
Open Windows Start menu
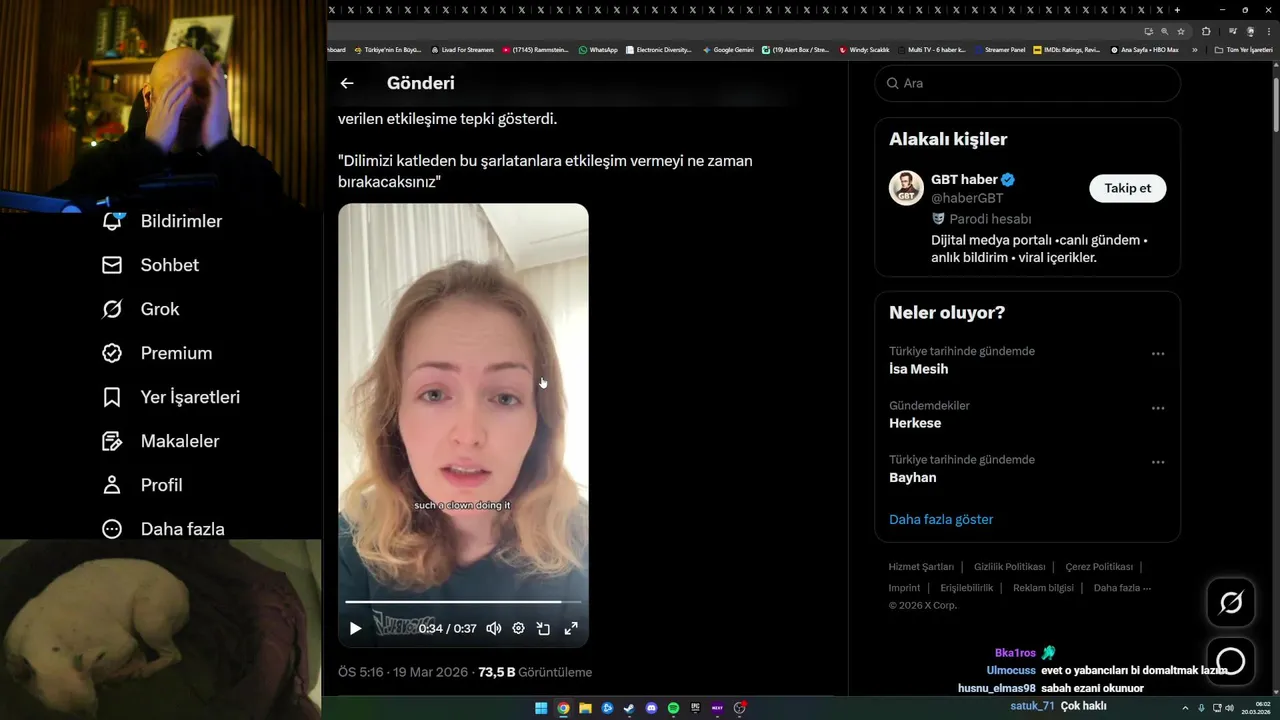pyautogui.click(x=541, y=708)
